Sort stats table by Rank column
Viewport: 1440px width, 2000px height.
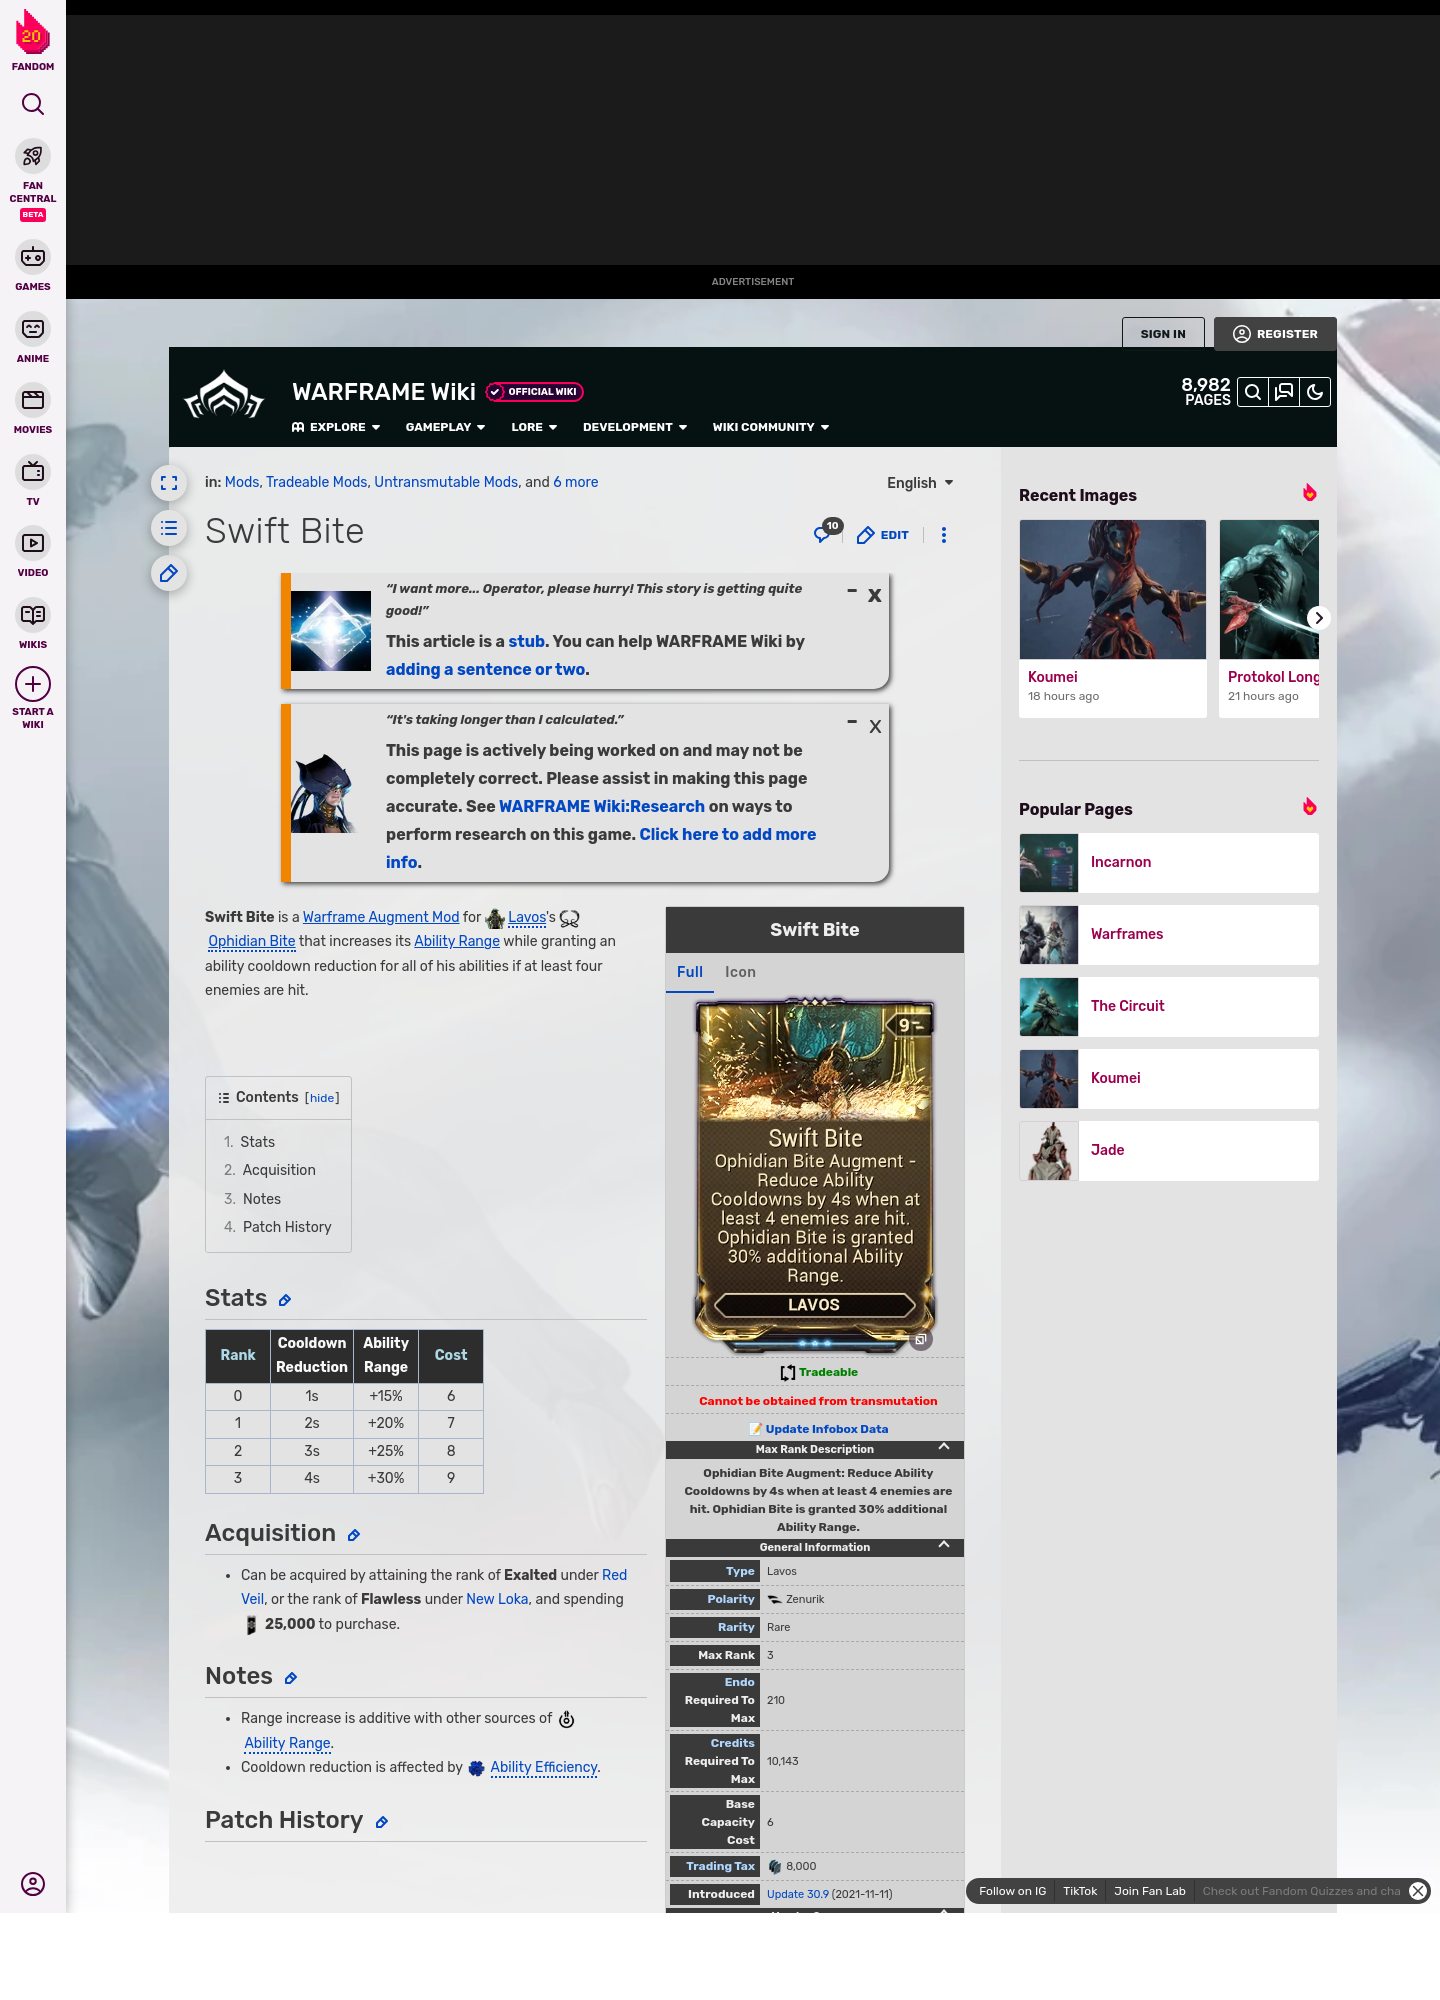pyautogui.click(x=238, y=1356)
